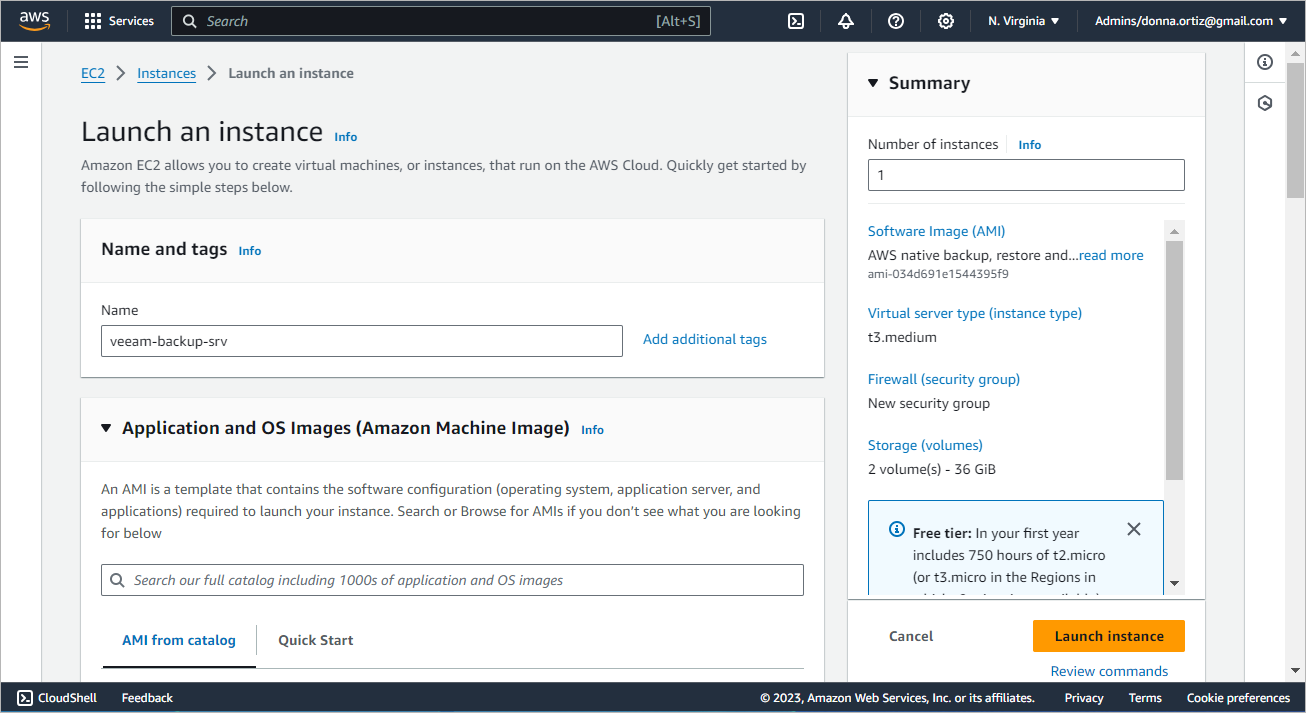
Task: Open the sidebar hamburger menu icon
Action: [x=21, y=61]
